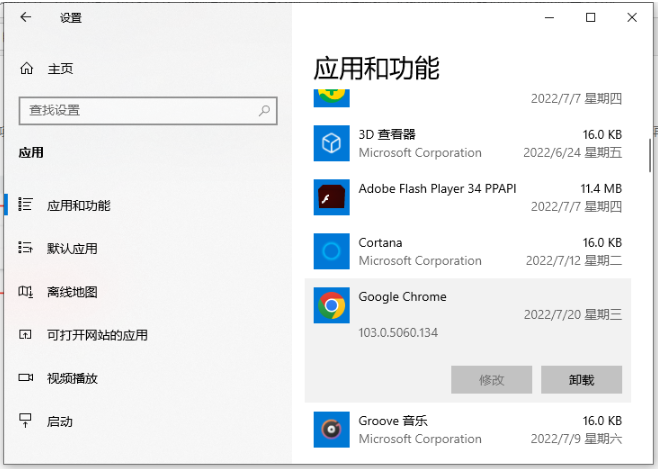Screen dimensions: 658x469
Task: Click the partially visible top app icon
Action: pyautogui.click(x=332, y=98)
